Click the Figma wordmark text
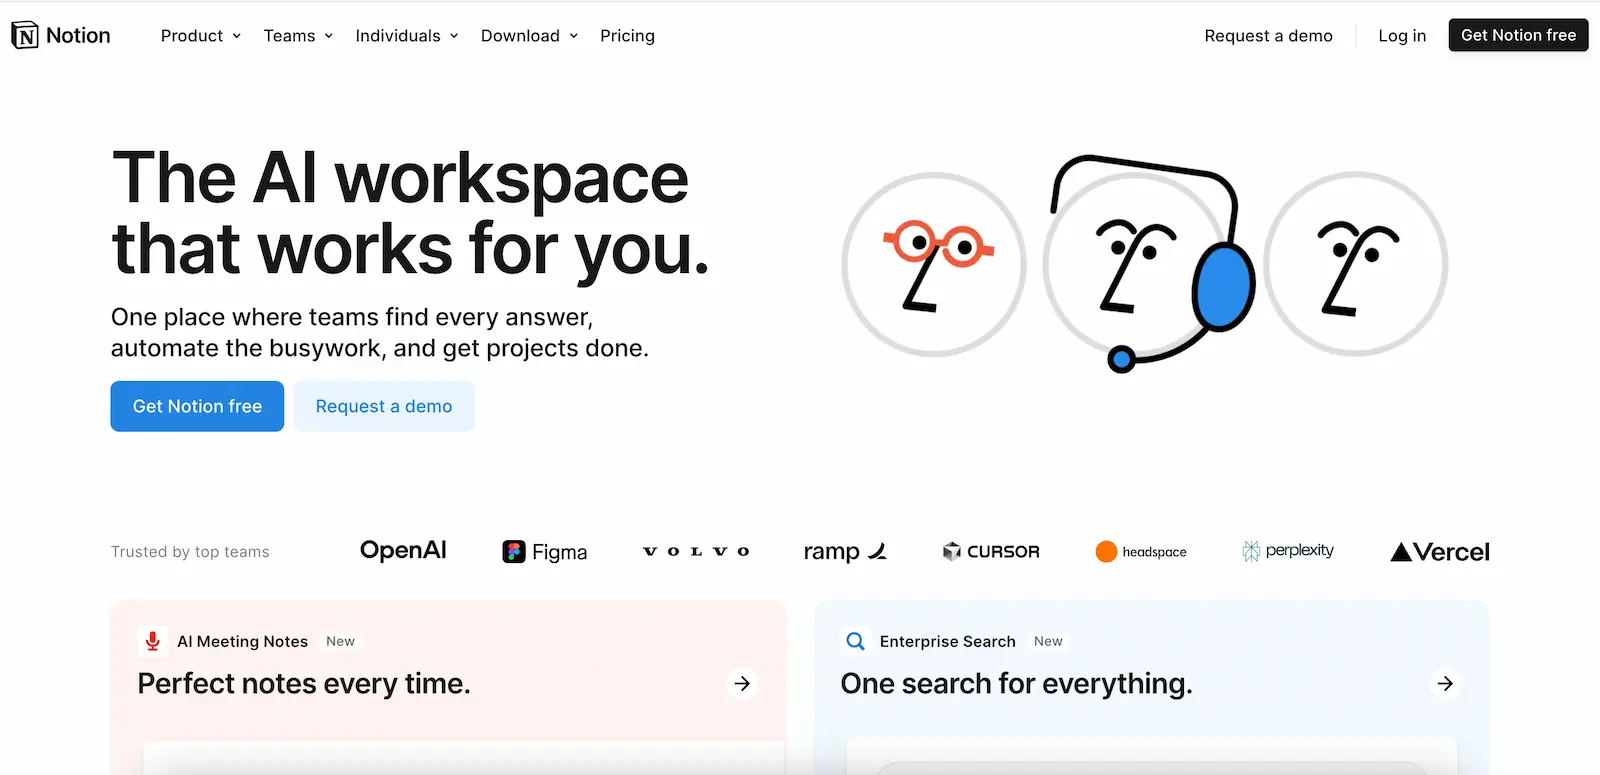Viewport: 1600px width, 775px height. tap(559, 552)
